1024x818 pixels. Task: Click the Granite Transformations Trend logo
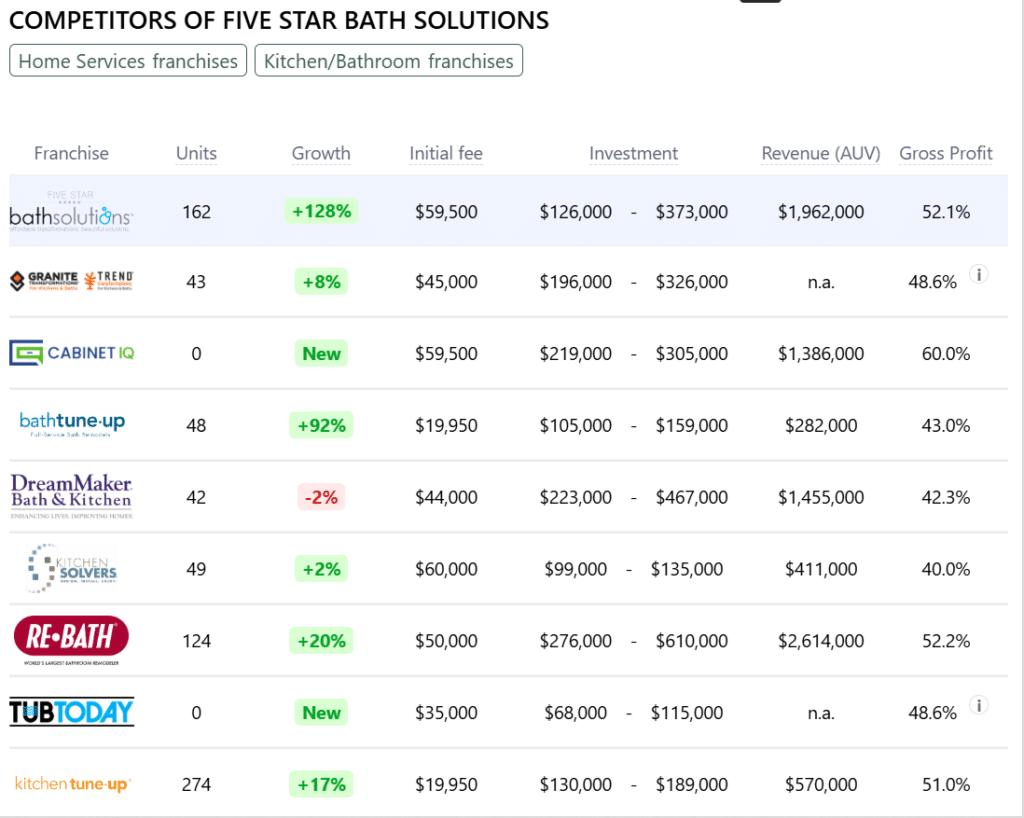click(x=71, y=281)
